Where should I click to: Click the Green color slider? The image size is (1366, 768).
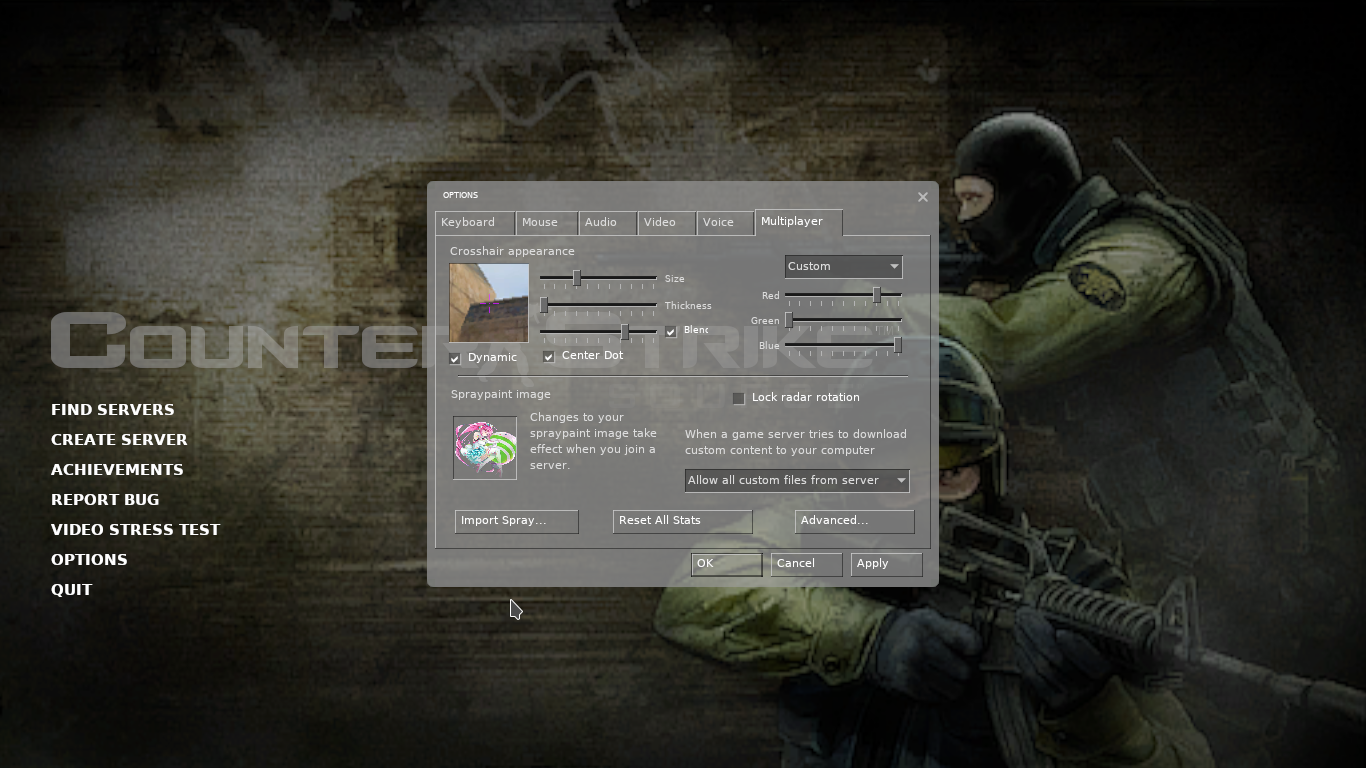(x=843, y=320)
